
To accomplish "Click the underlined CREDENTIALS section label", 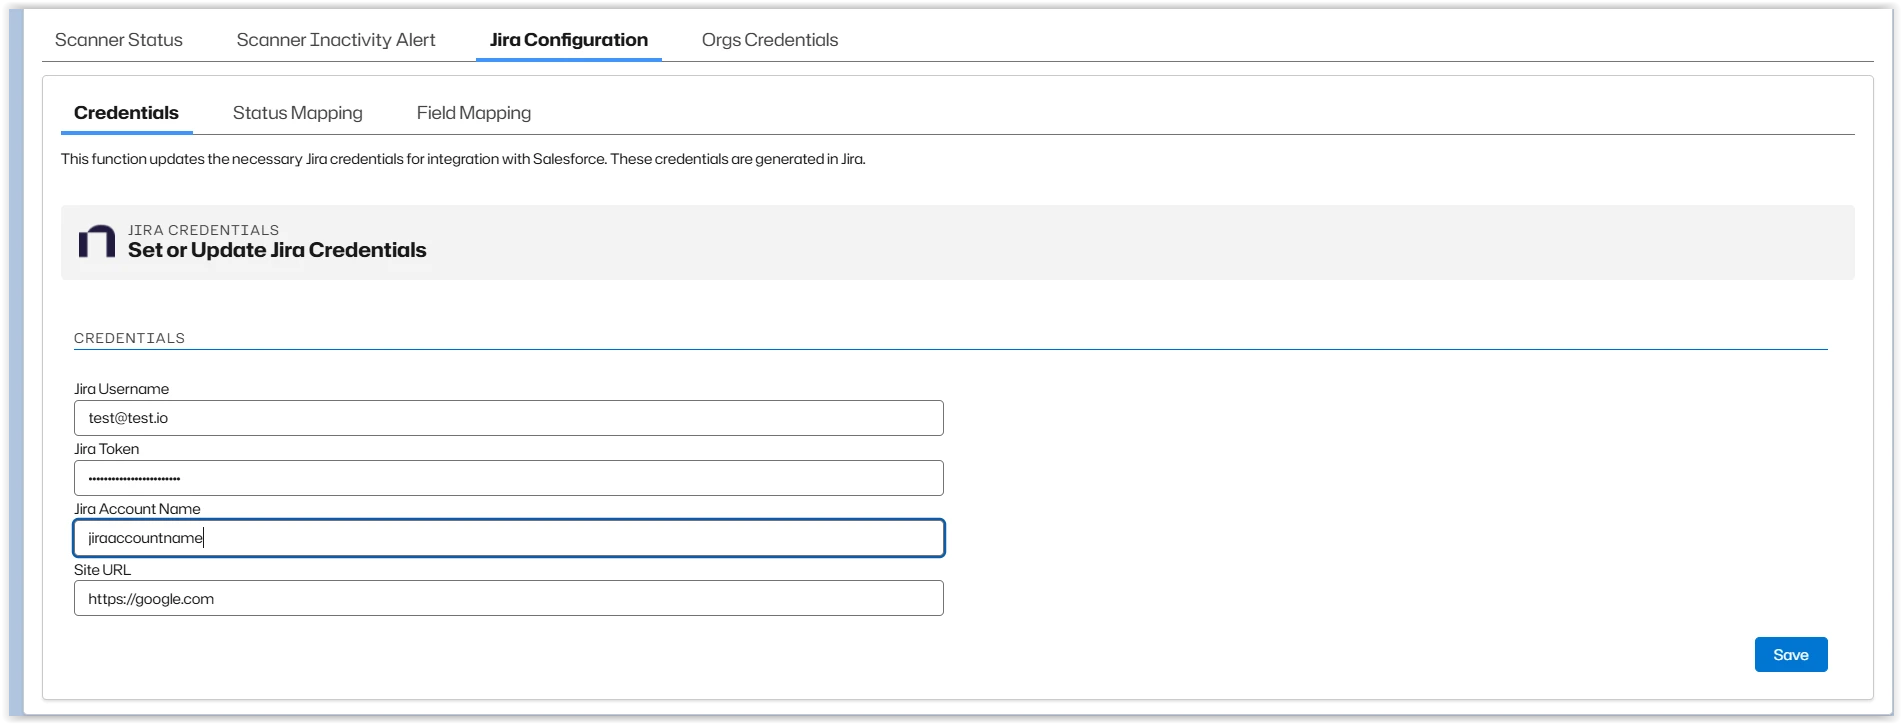I will click(129, 338).
